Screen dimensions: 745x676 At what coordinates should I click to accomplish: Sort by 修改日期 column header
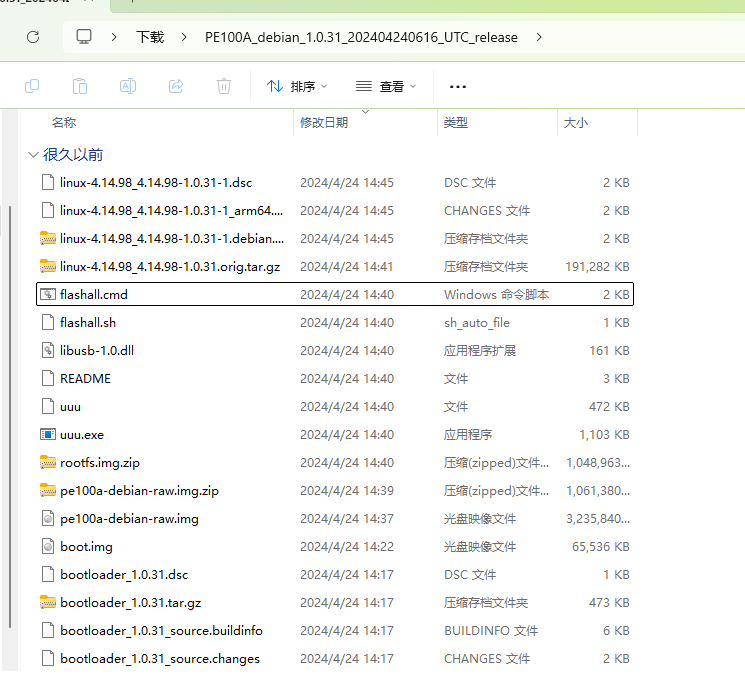click(324, 123)
